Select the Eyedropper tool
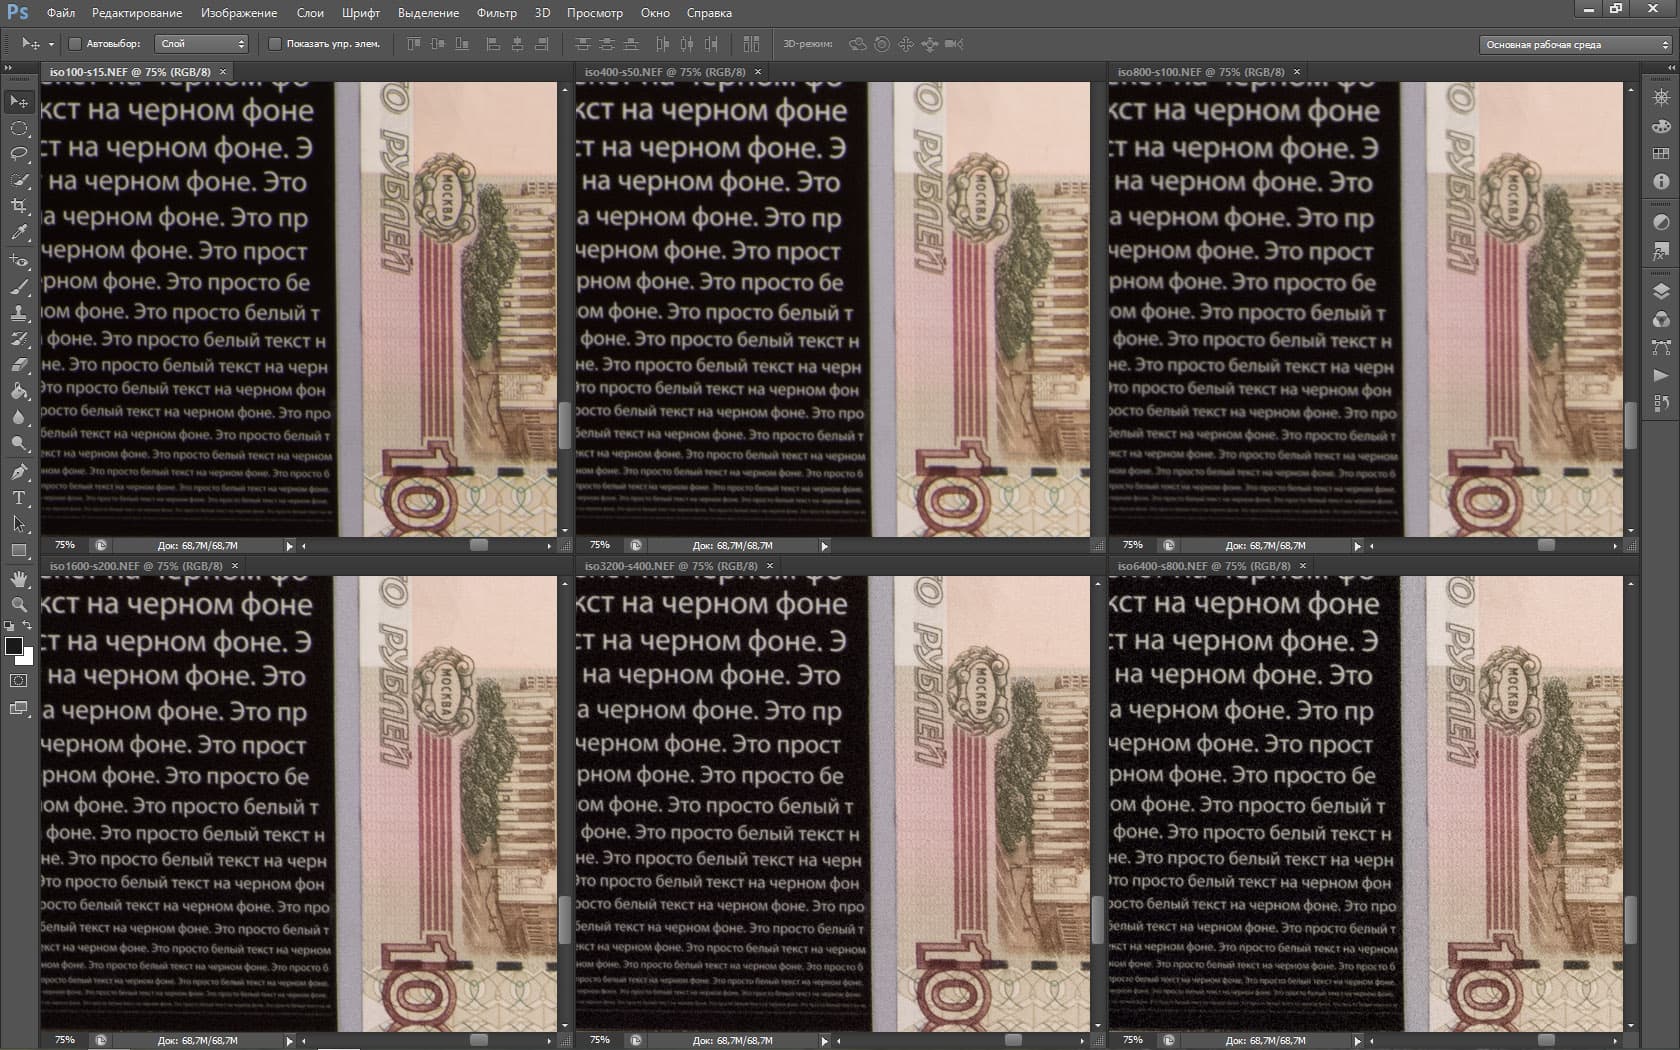 click(x=19, y=232)
